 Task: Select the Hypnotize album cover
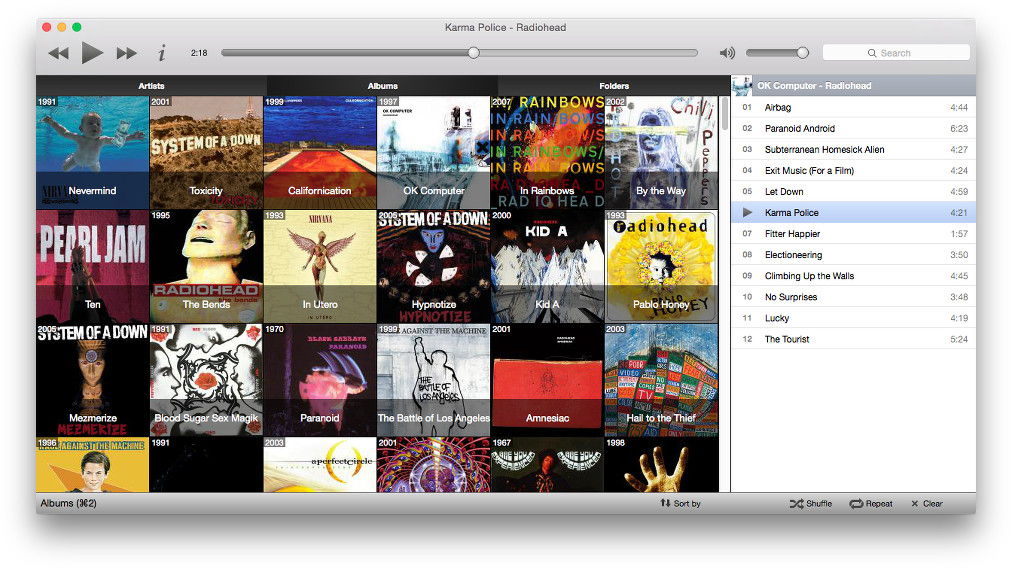[x=433, y=266]
